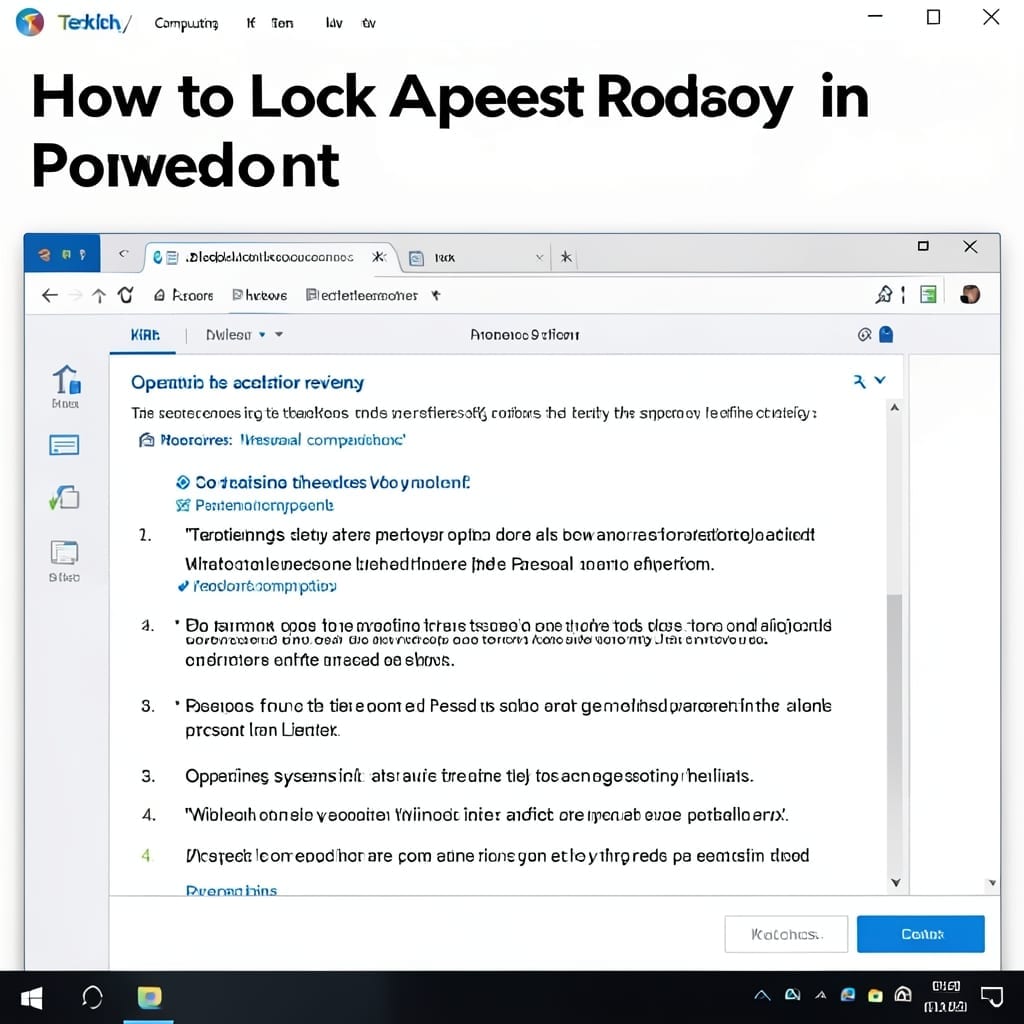1024x1024 pixels.
Task: Click the bell icon beside the vertical dots
Action: coord(884,295)
